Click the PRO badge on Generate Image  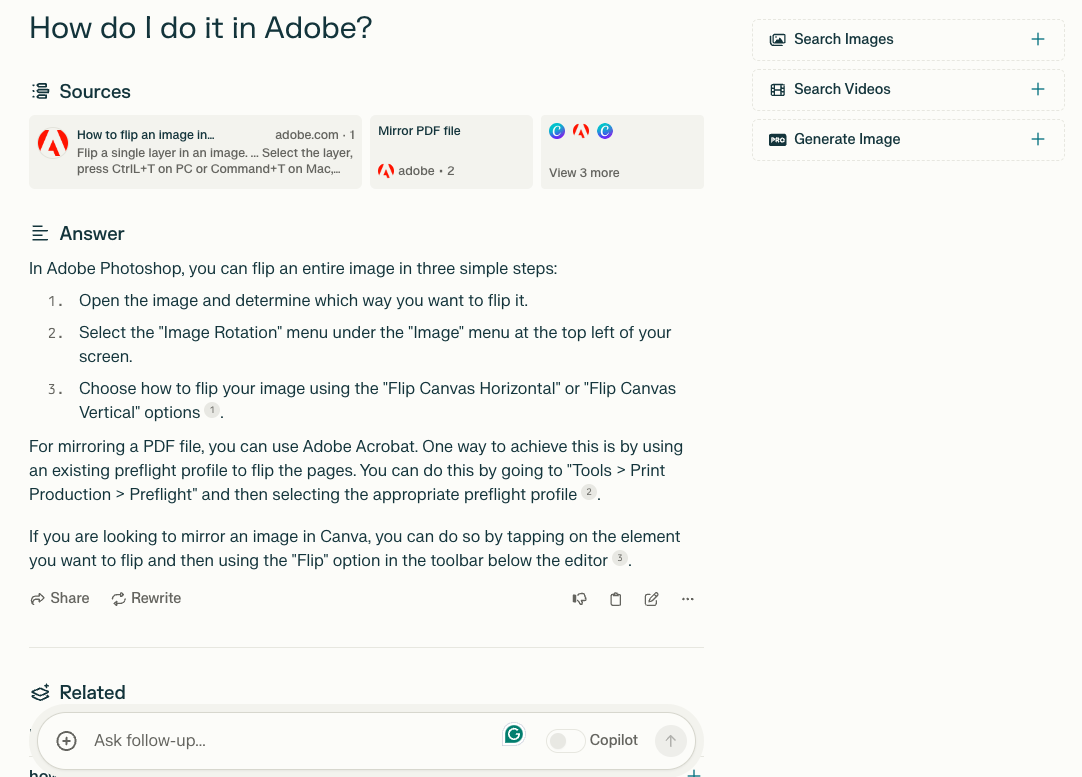(778, 139)
